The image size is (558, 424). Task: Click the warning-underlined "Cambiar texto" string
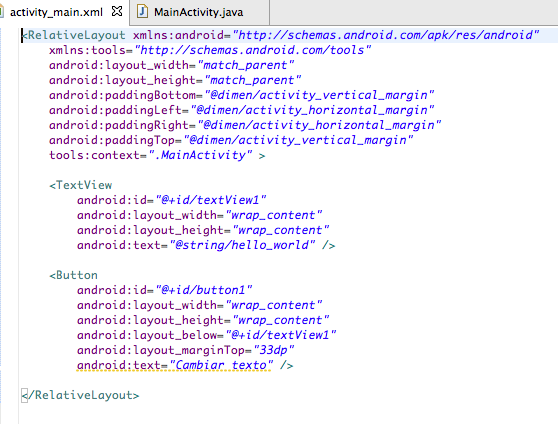221,365
